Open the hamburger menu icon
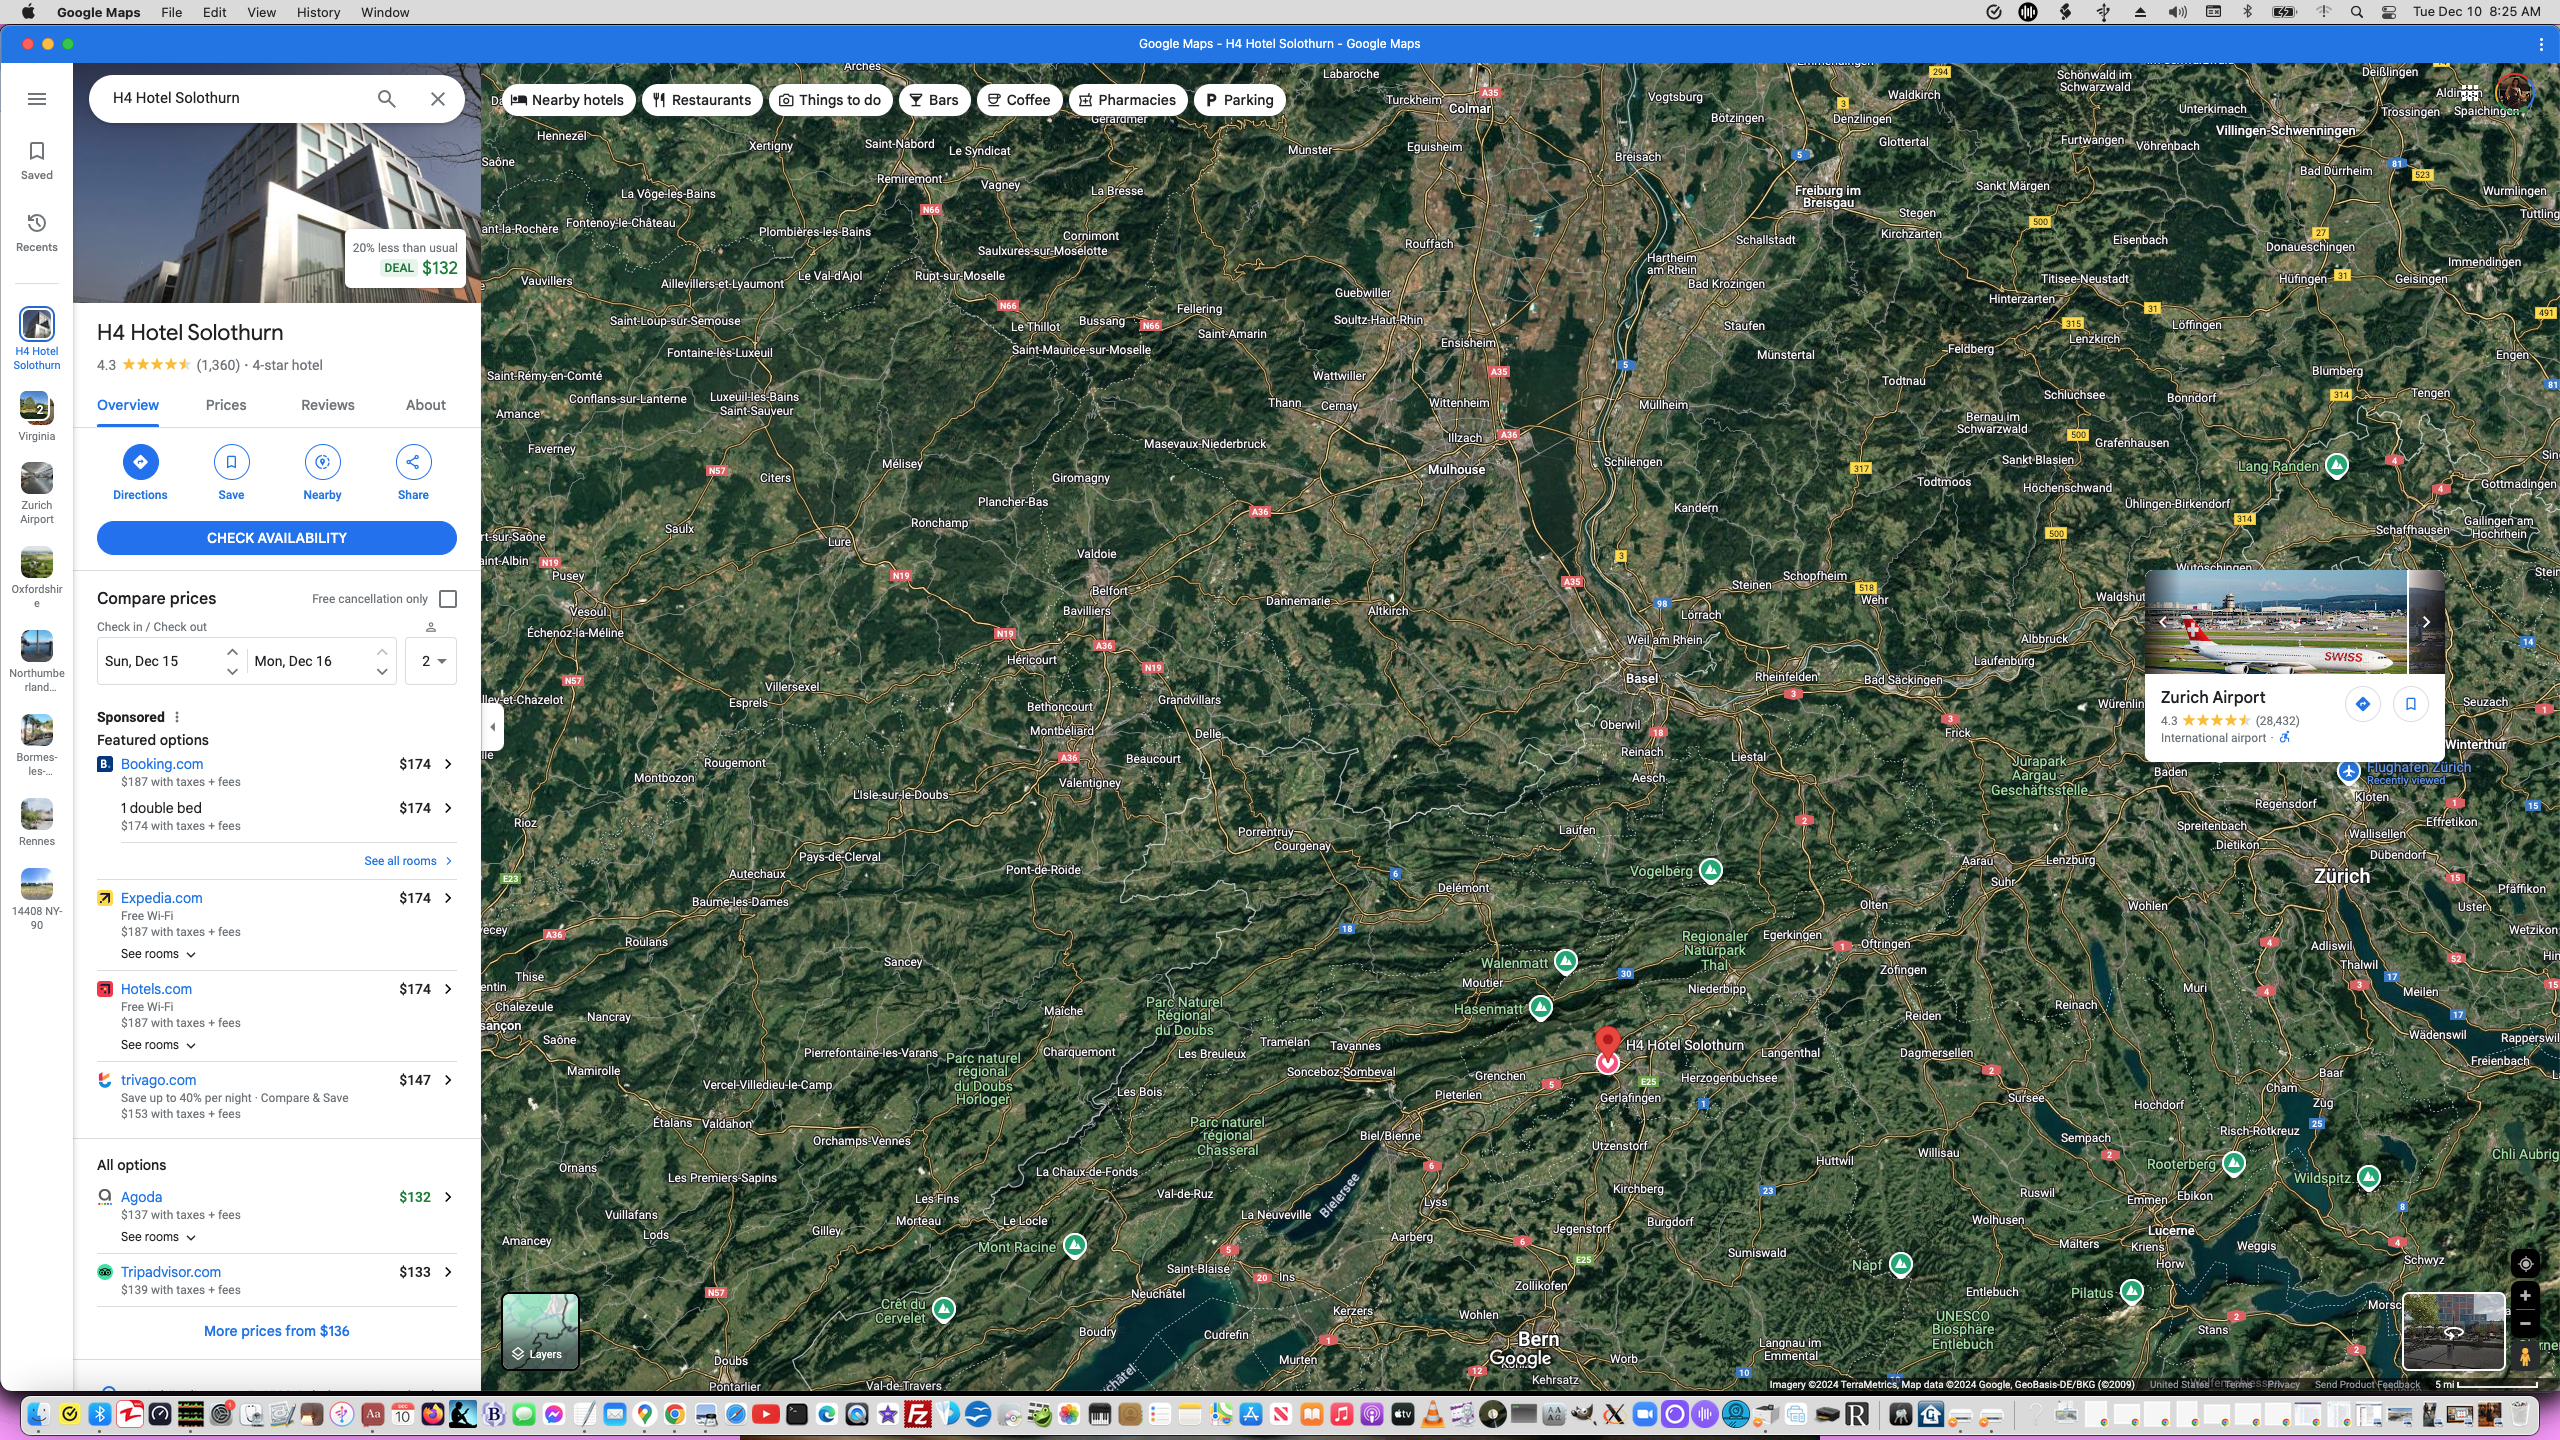2560x1440 pixels. pyautogui.click(x=37, y=99)
